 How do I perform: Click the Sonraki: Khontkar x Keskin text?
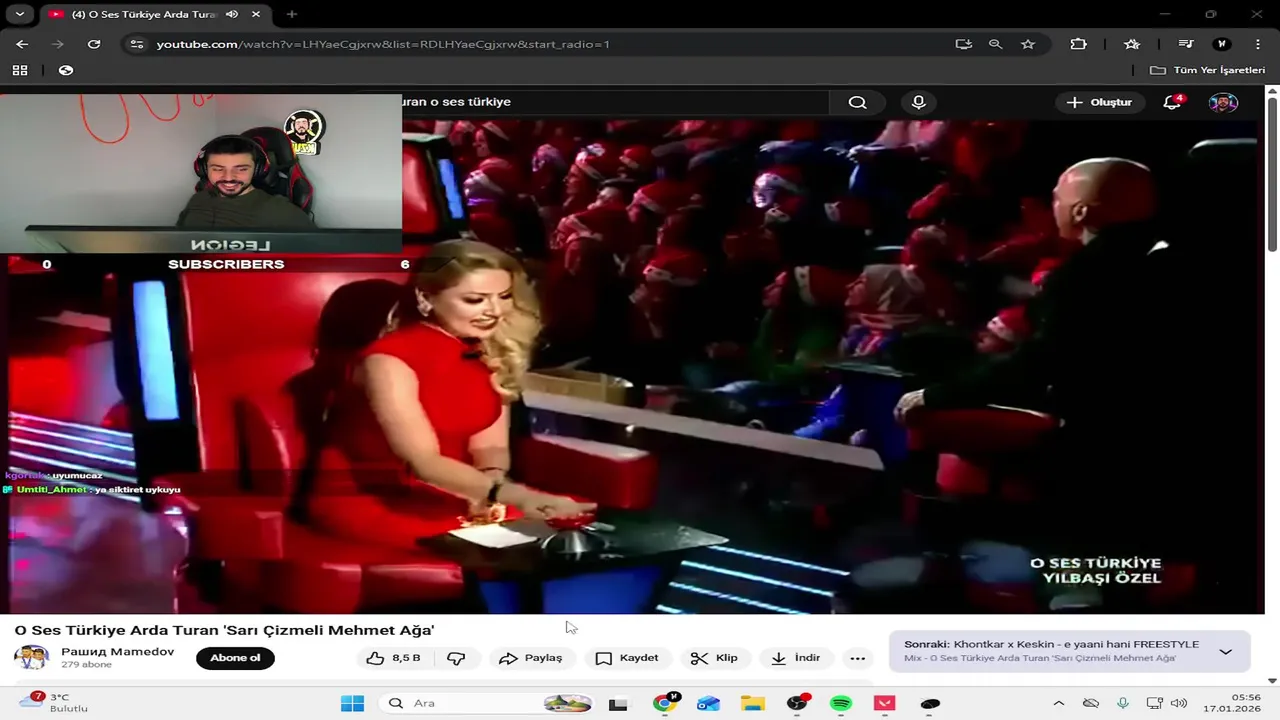tap(1051, 644)
